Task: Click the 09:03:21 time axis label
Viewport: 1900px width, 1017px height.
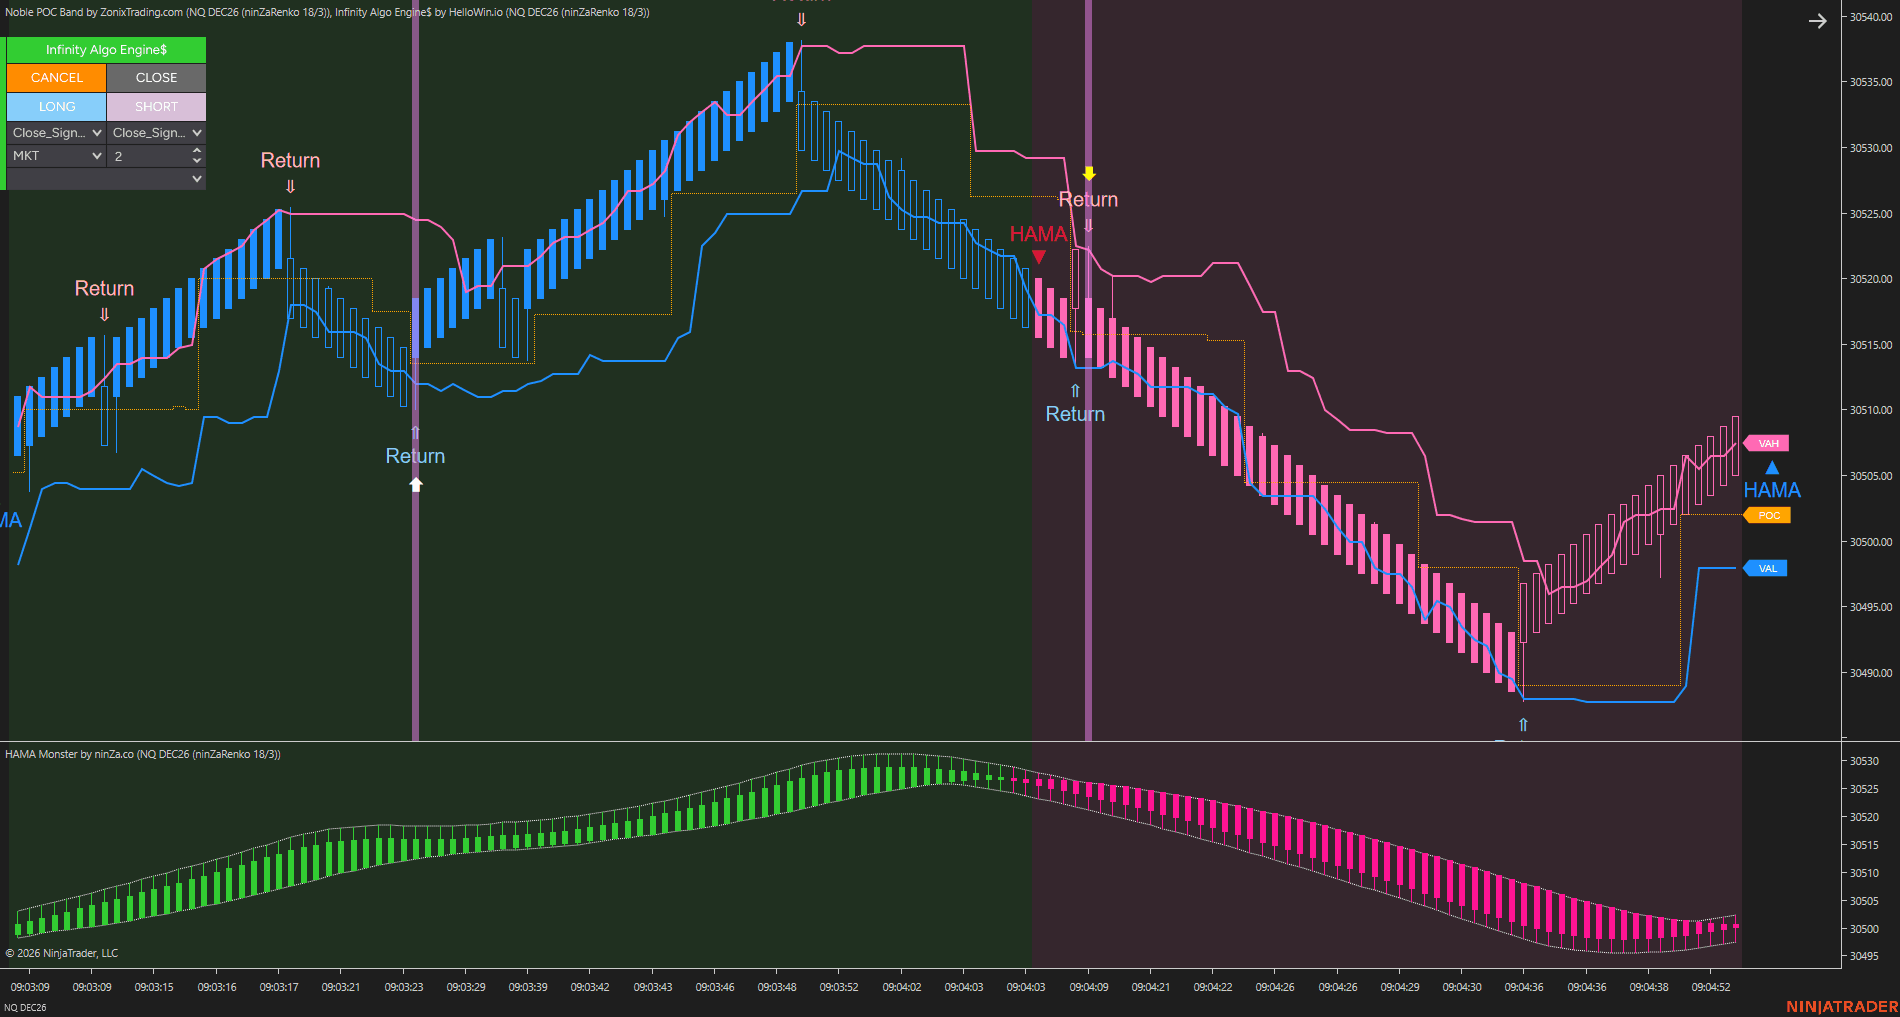Action: [x=341, y=987]
